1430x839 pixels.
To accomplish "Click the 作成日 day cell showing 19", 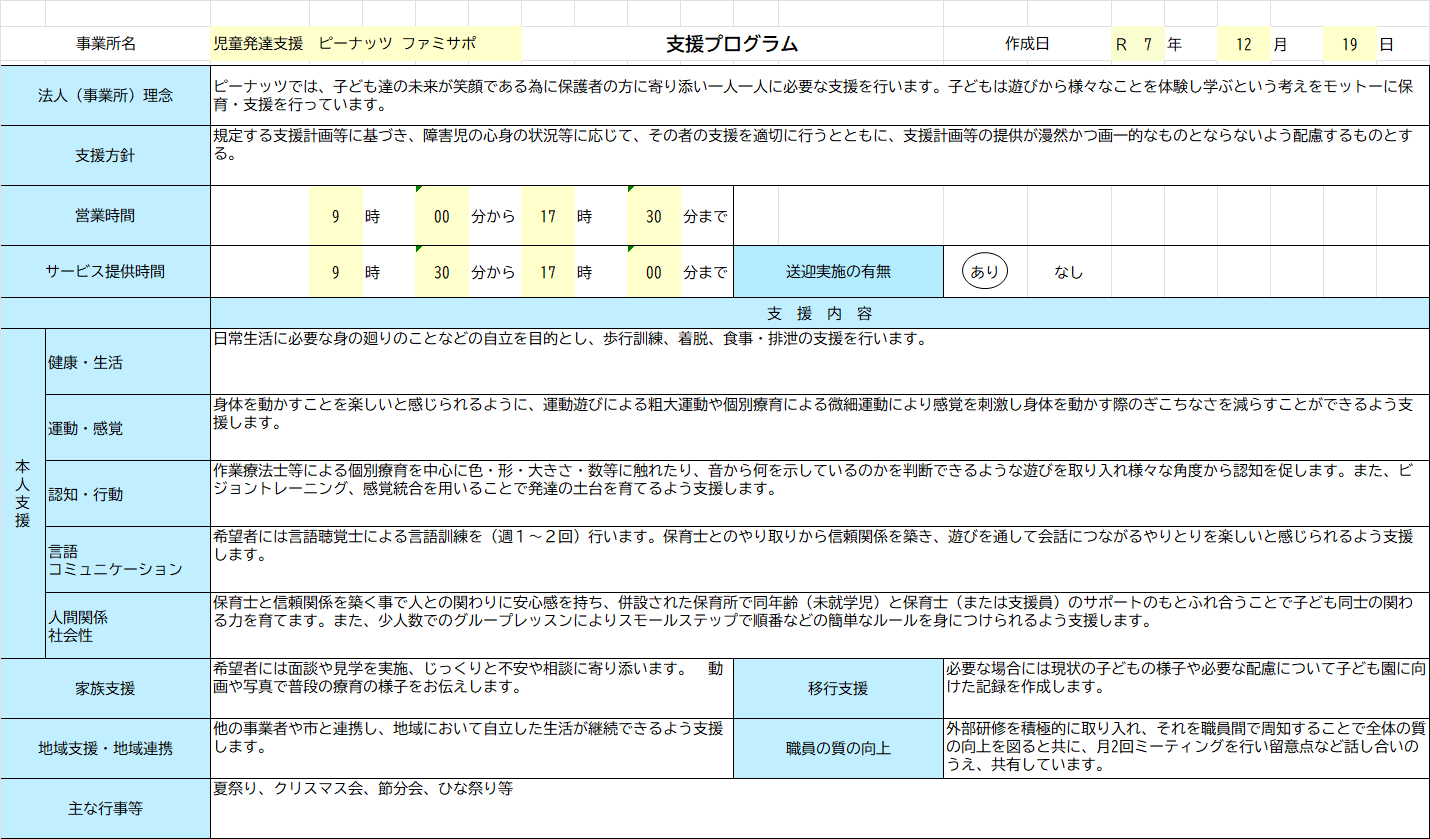I will (x=1349, y=45).
